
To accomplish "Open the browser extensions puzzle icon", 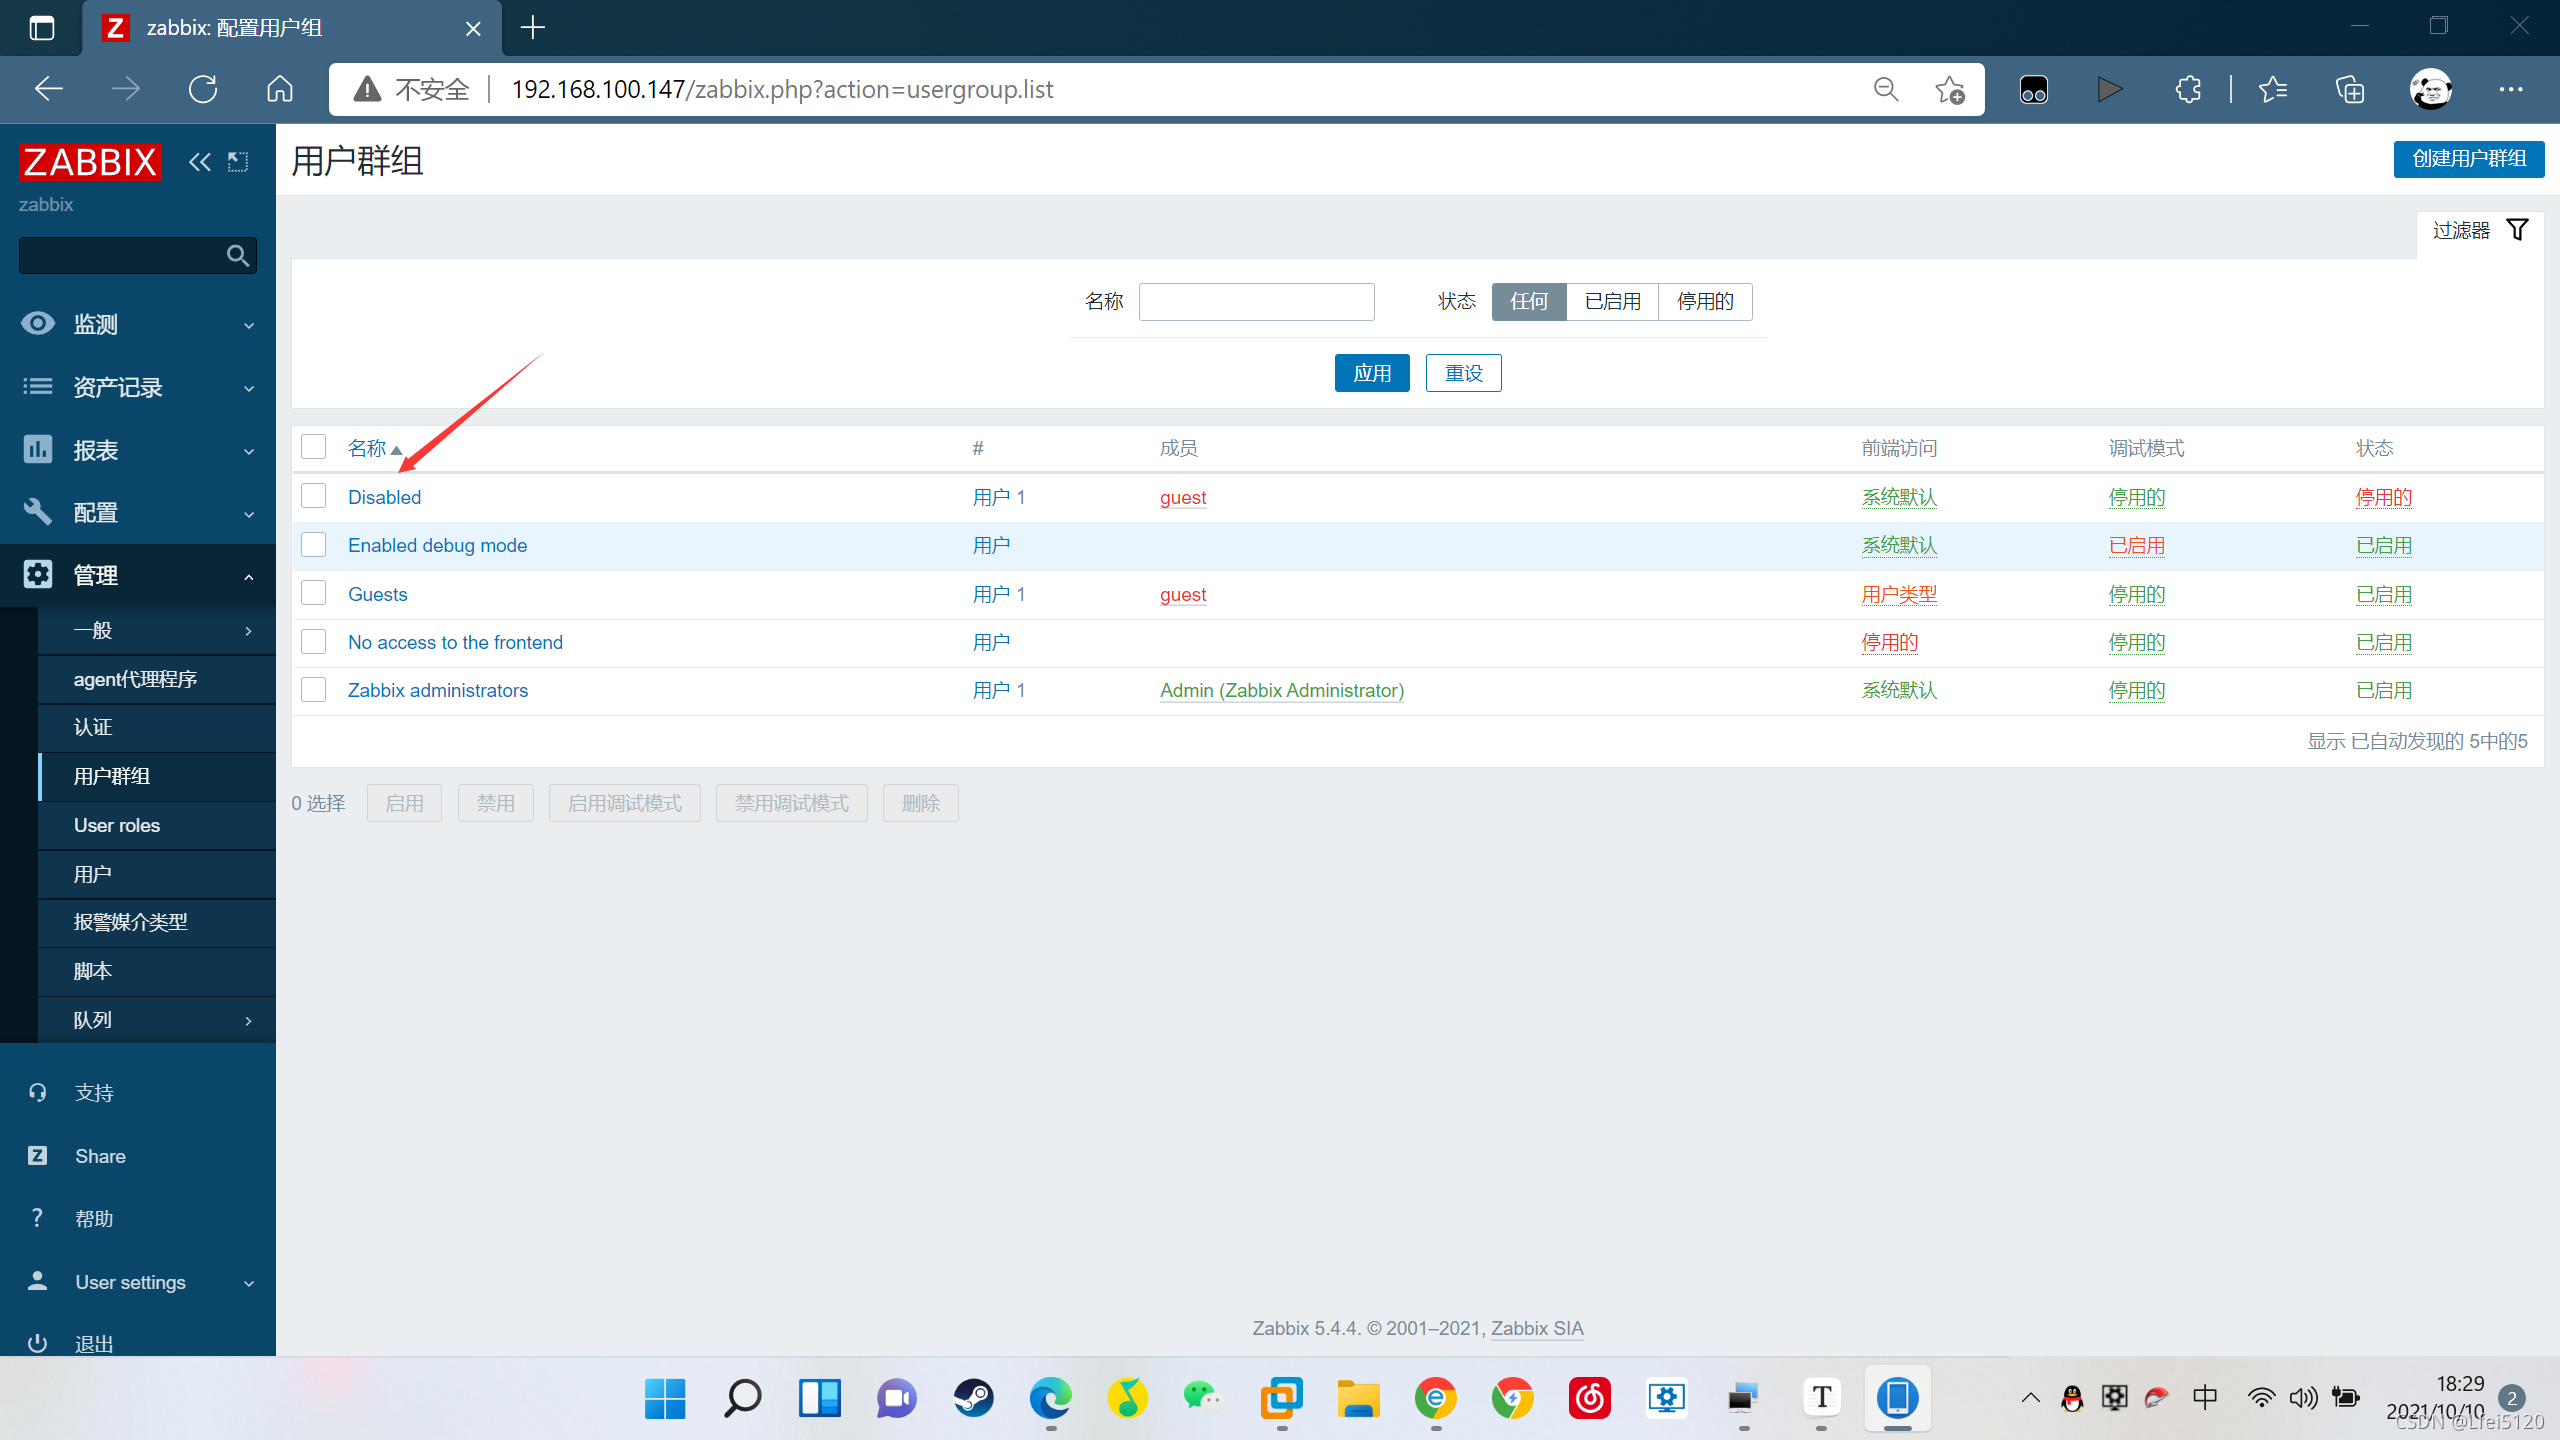I will pyautogui.click(x=2188, y=89).
